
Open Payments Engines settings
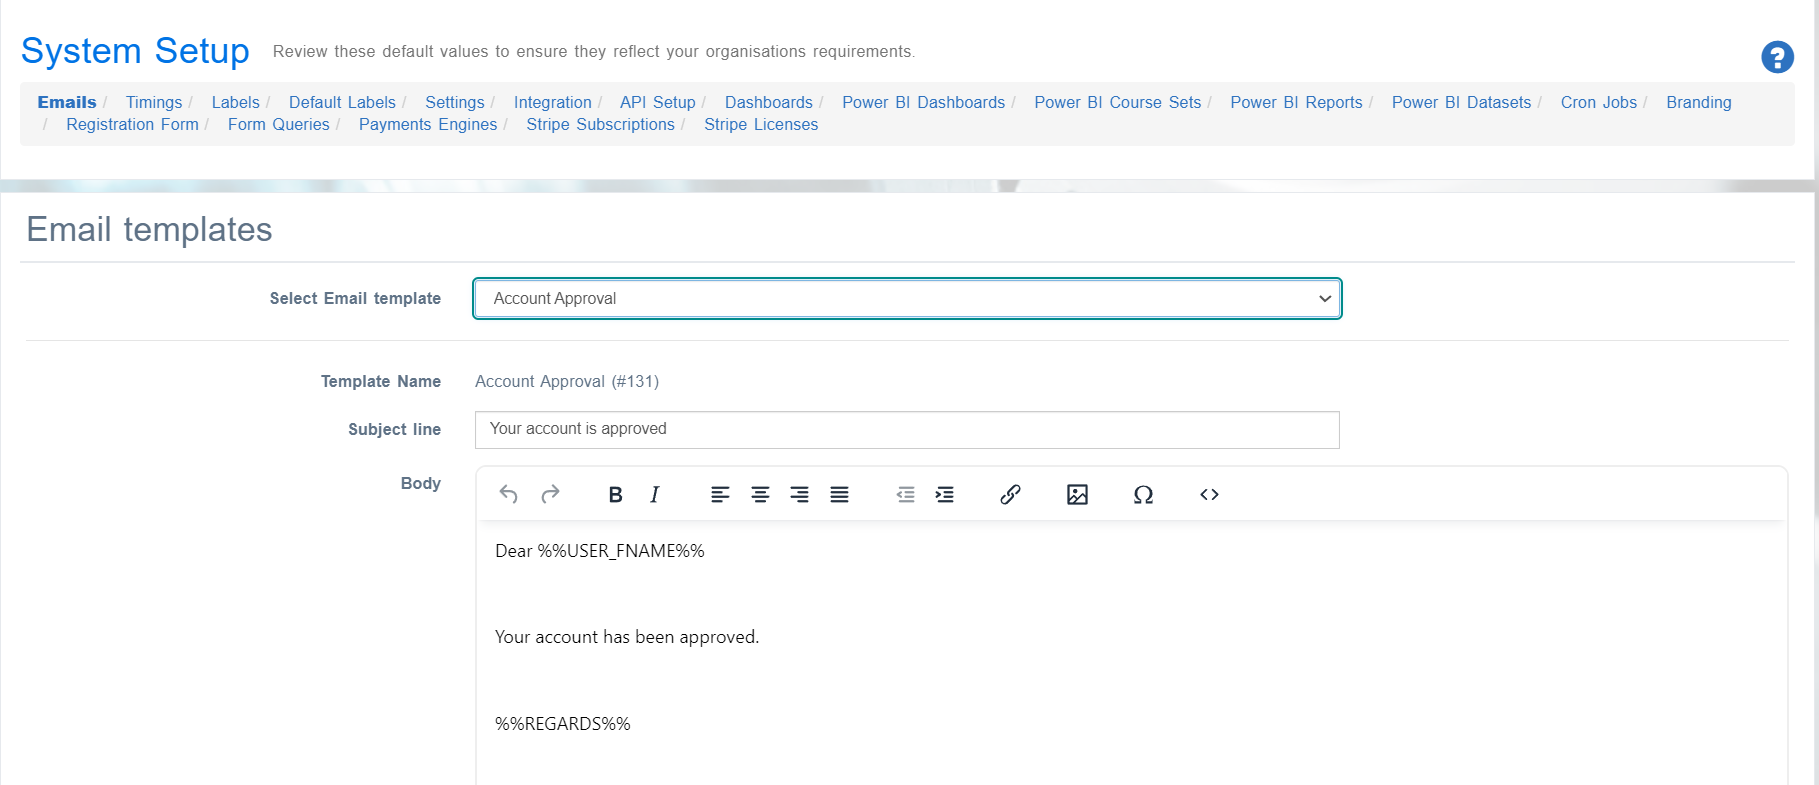click(x=428, y=124)
